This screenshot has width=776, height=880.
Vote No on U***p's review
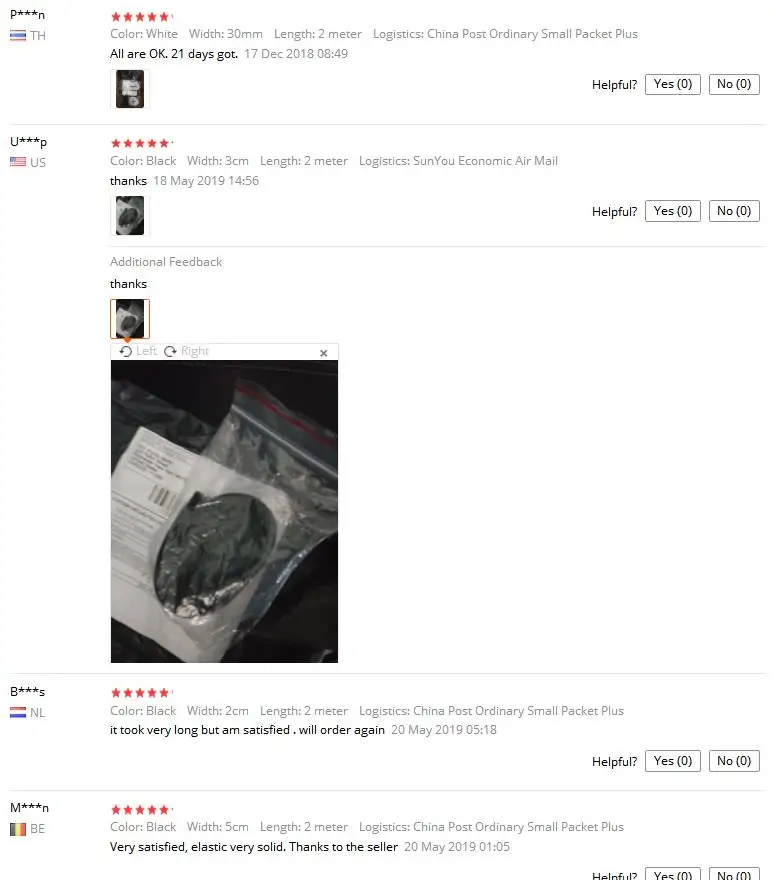tap(734, 211)
